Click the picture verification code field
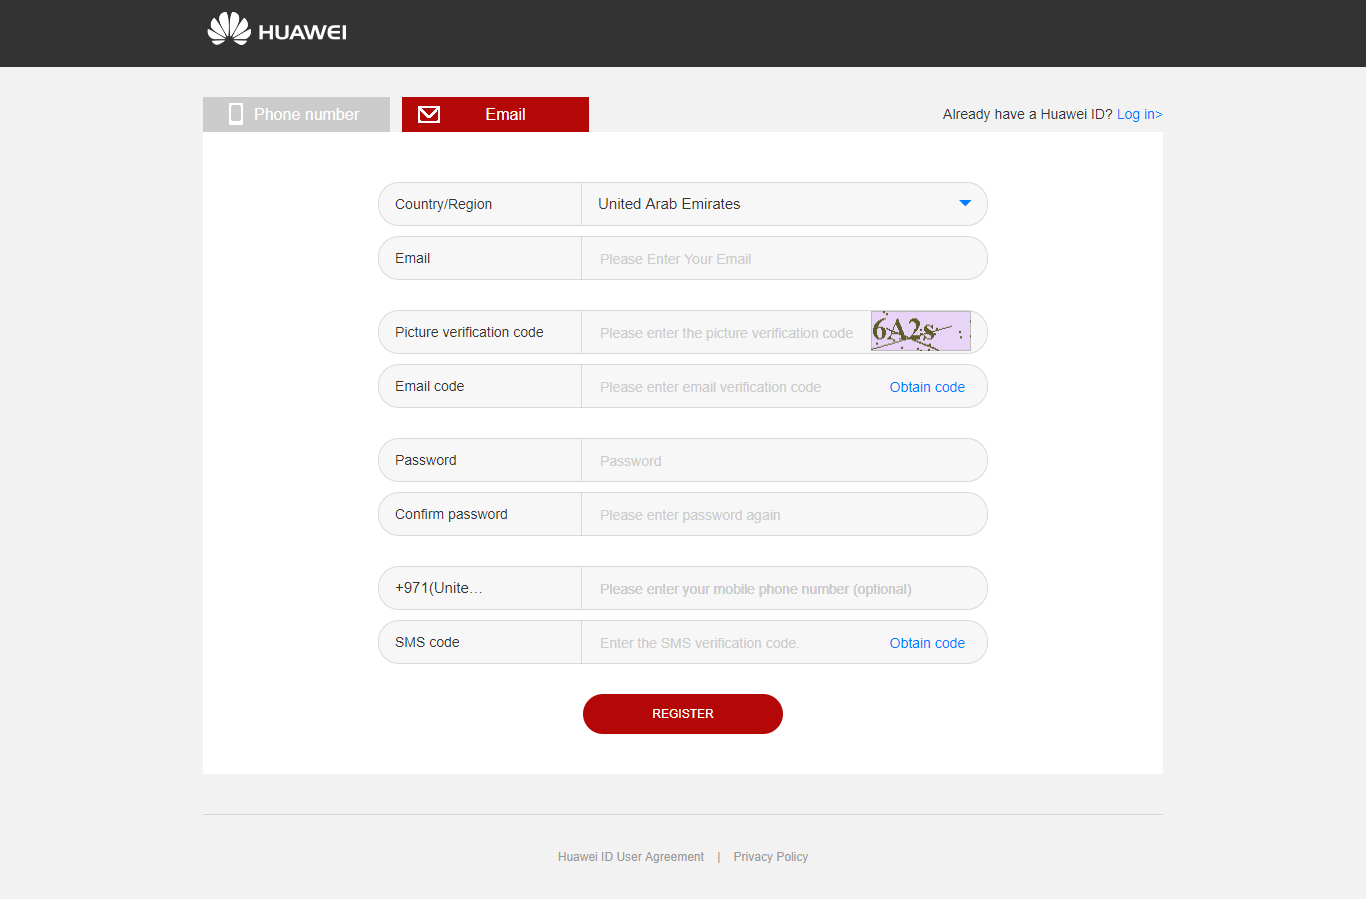The width and height of the screenshot is (1366, 899). click(x=726, y=333)
